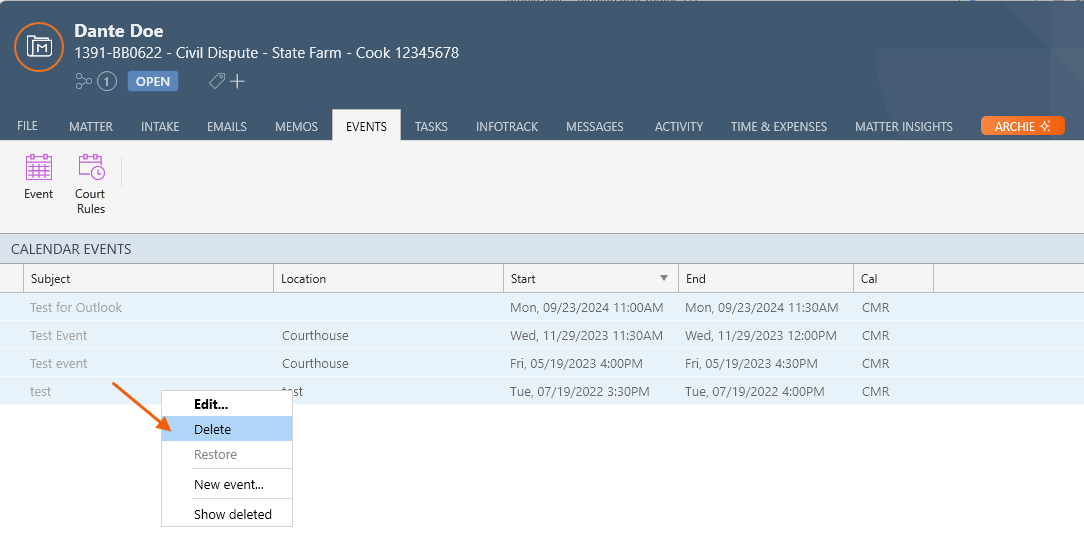Choose New event... from context menu
The image size is (1084, 533).
pos(227,484)
